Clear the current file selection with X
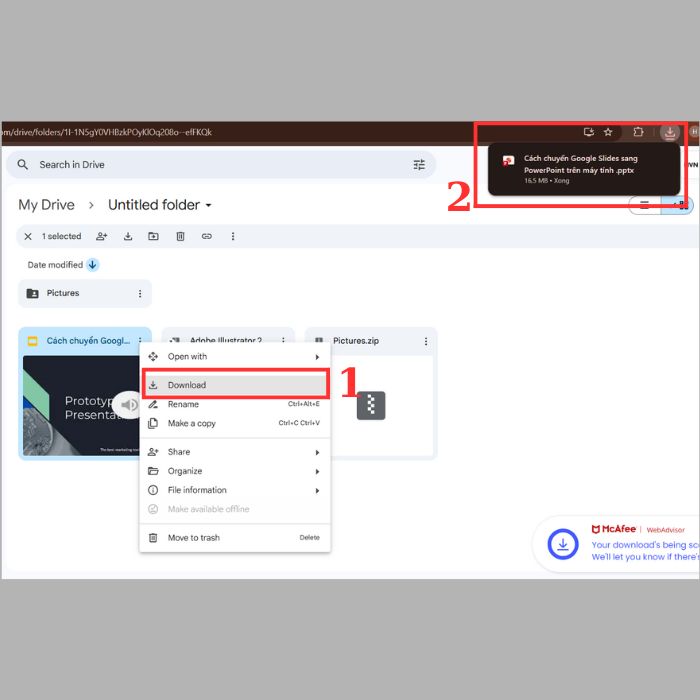 pyautogui.click(x=28, y=237)
